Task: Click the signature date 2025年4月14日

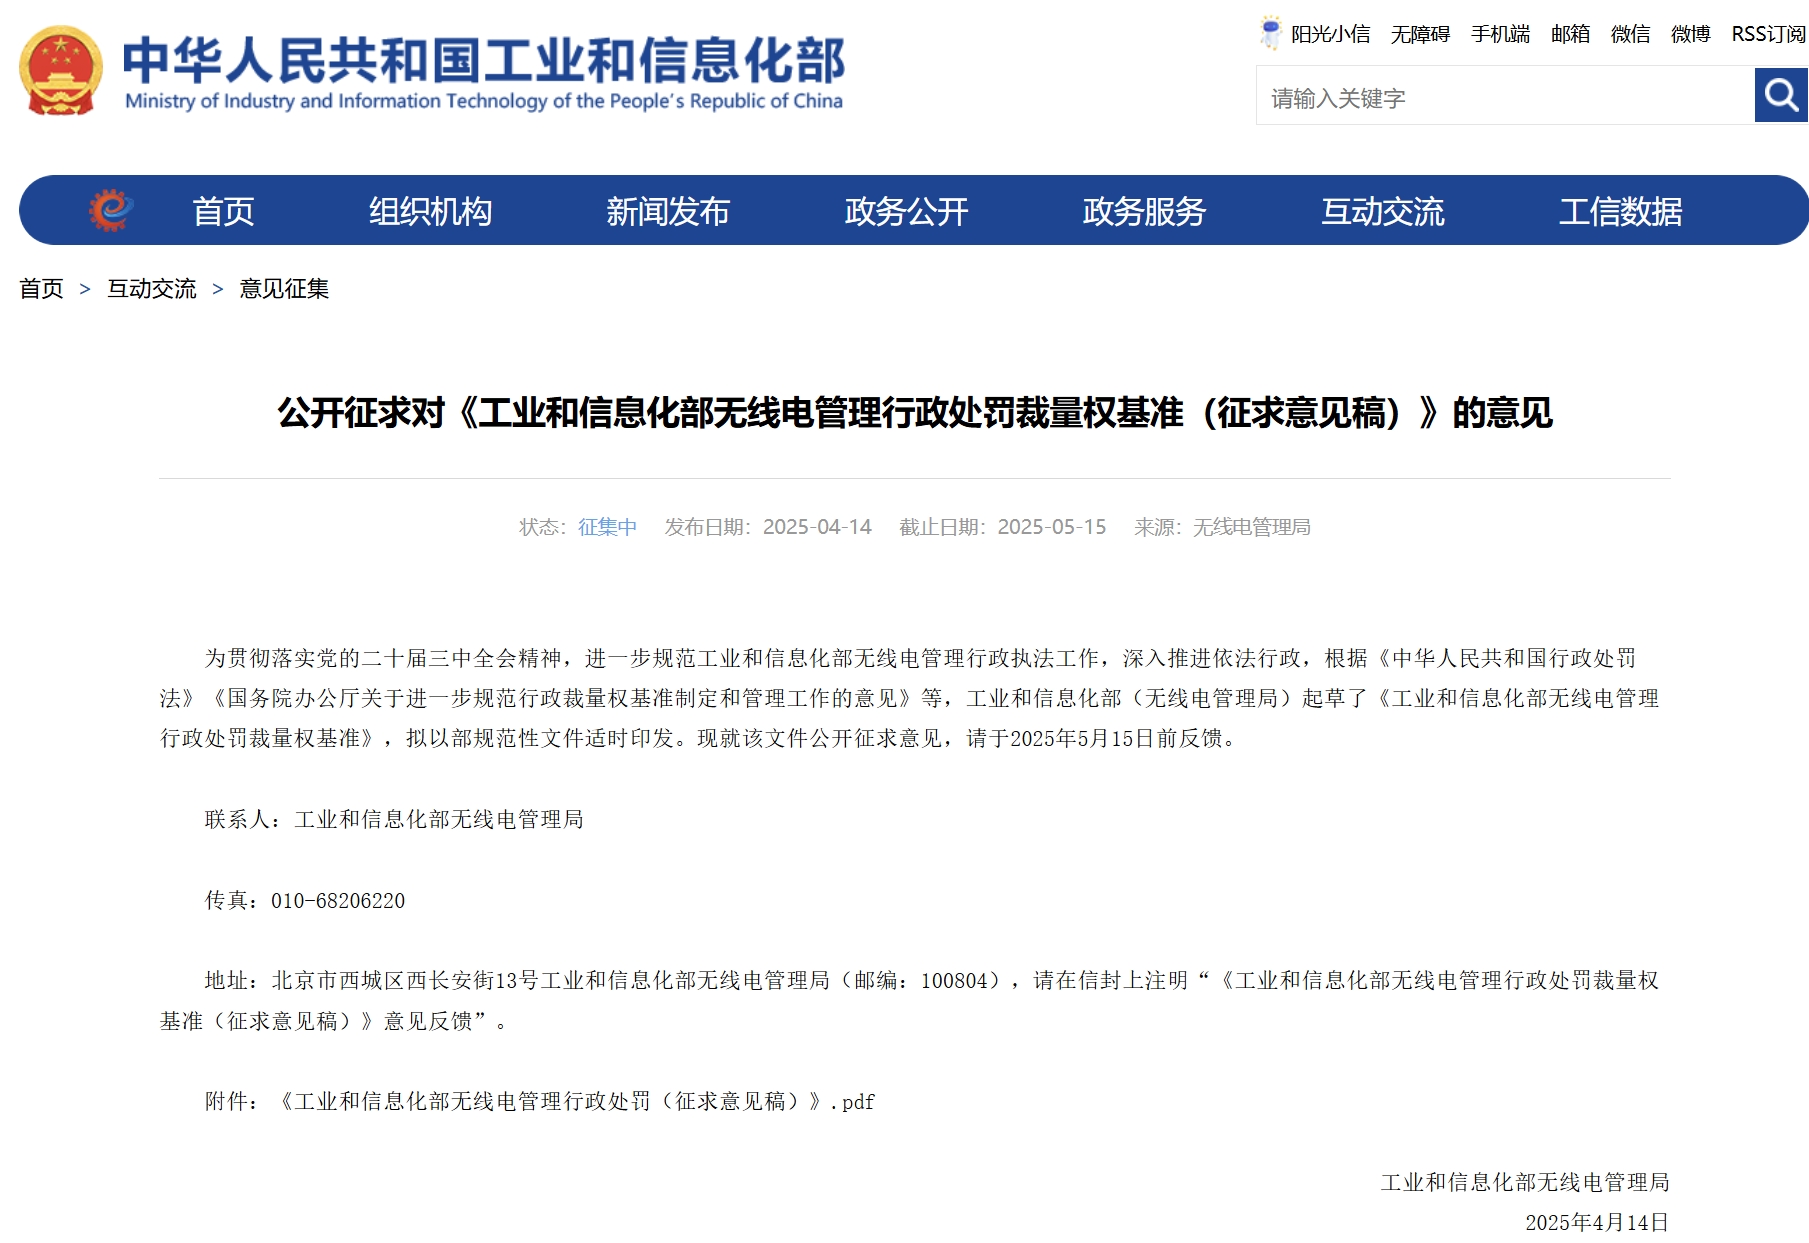Action: click(x=1597, y=1222)
